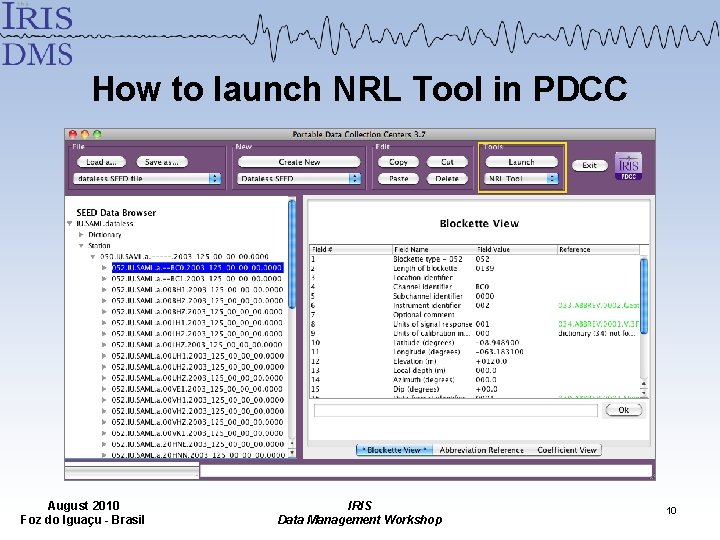Click the Field # column header
The width and height of the screenshot is (720, 540).
click(x=351, y=249)
